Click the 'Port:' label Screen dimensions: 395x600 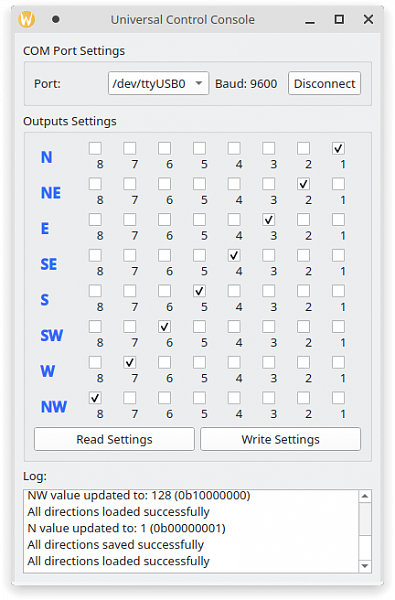[x=47, y=83]
